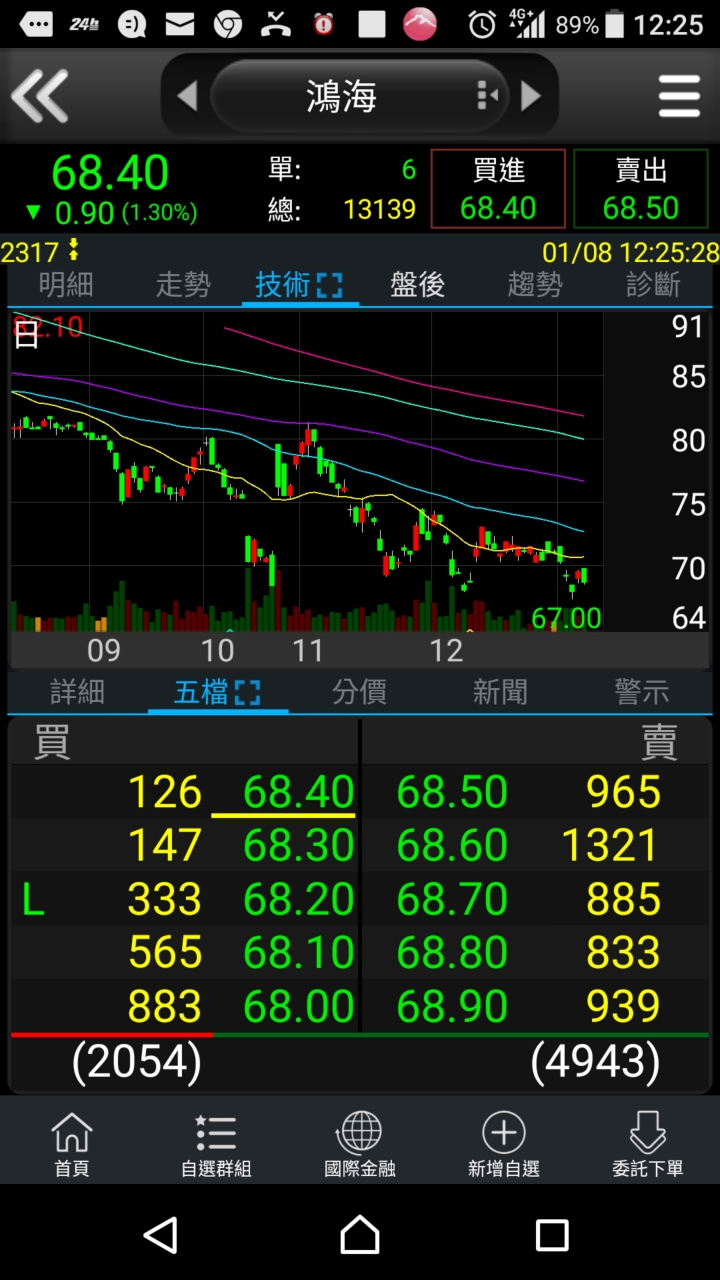Switch to the 明細 tab
Screen dimensions: 720x1280
pos(66,285)
